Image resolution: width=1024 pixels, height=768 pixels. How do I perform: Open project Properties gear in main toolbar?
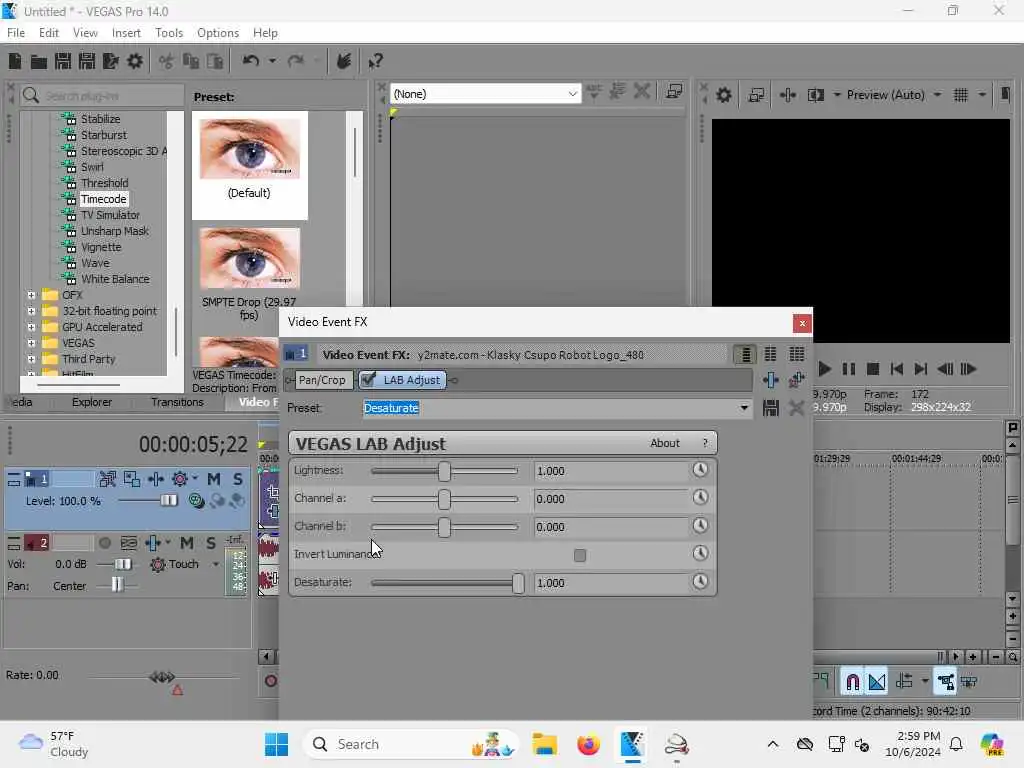point(135,61)
